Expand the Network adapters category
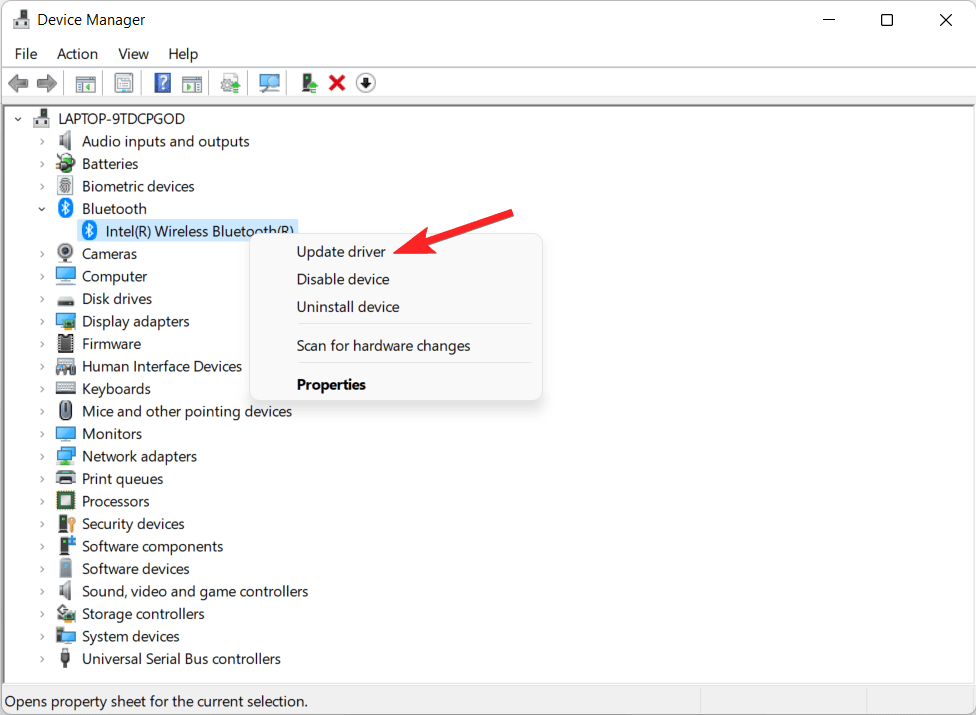 point(42,457)
